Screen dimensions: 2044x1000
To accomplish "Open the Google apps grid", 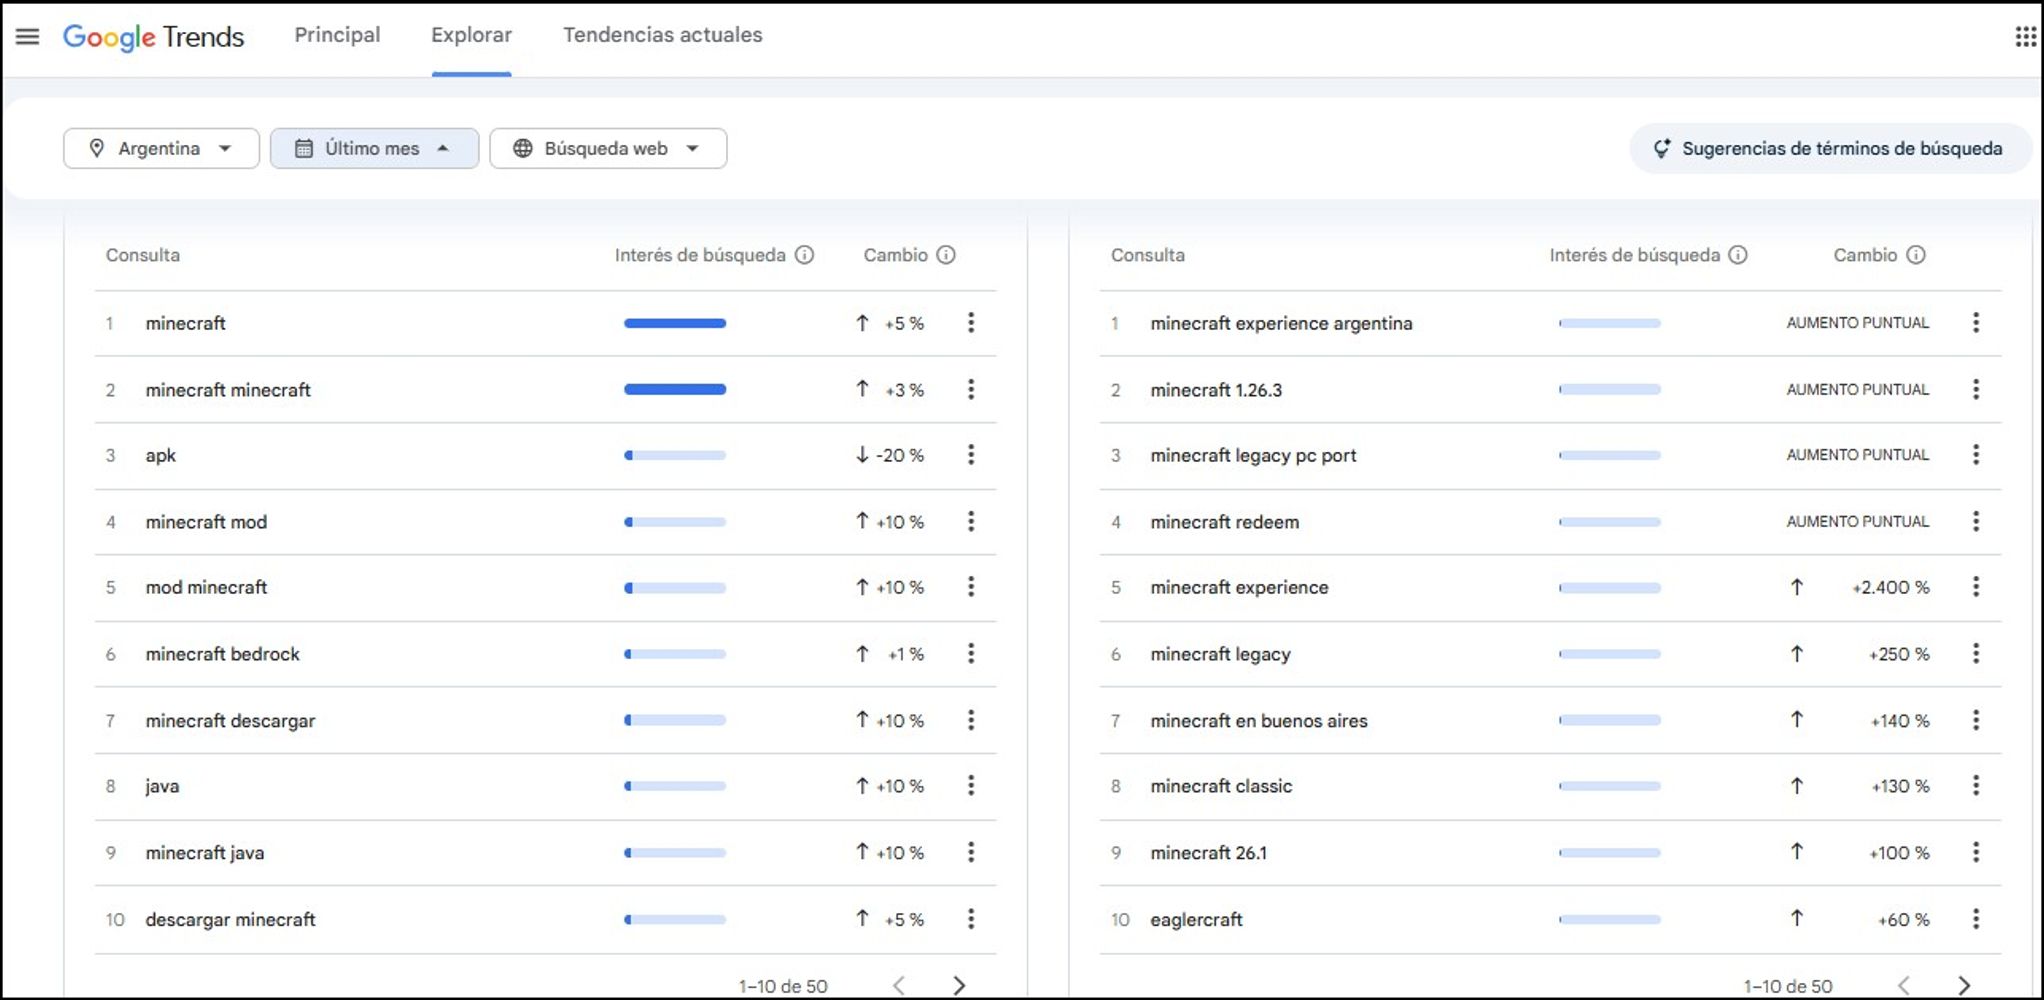I will tap(2025, 36).
